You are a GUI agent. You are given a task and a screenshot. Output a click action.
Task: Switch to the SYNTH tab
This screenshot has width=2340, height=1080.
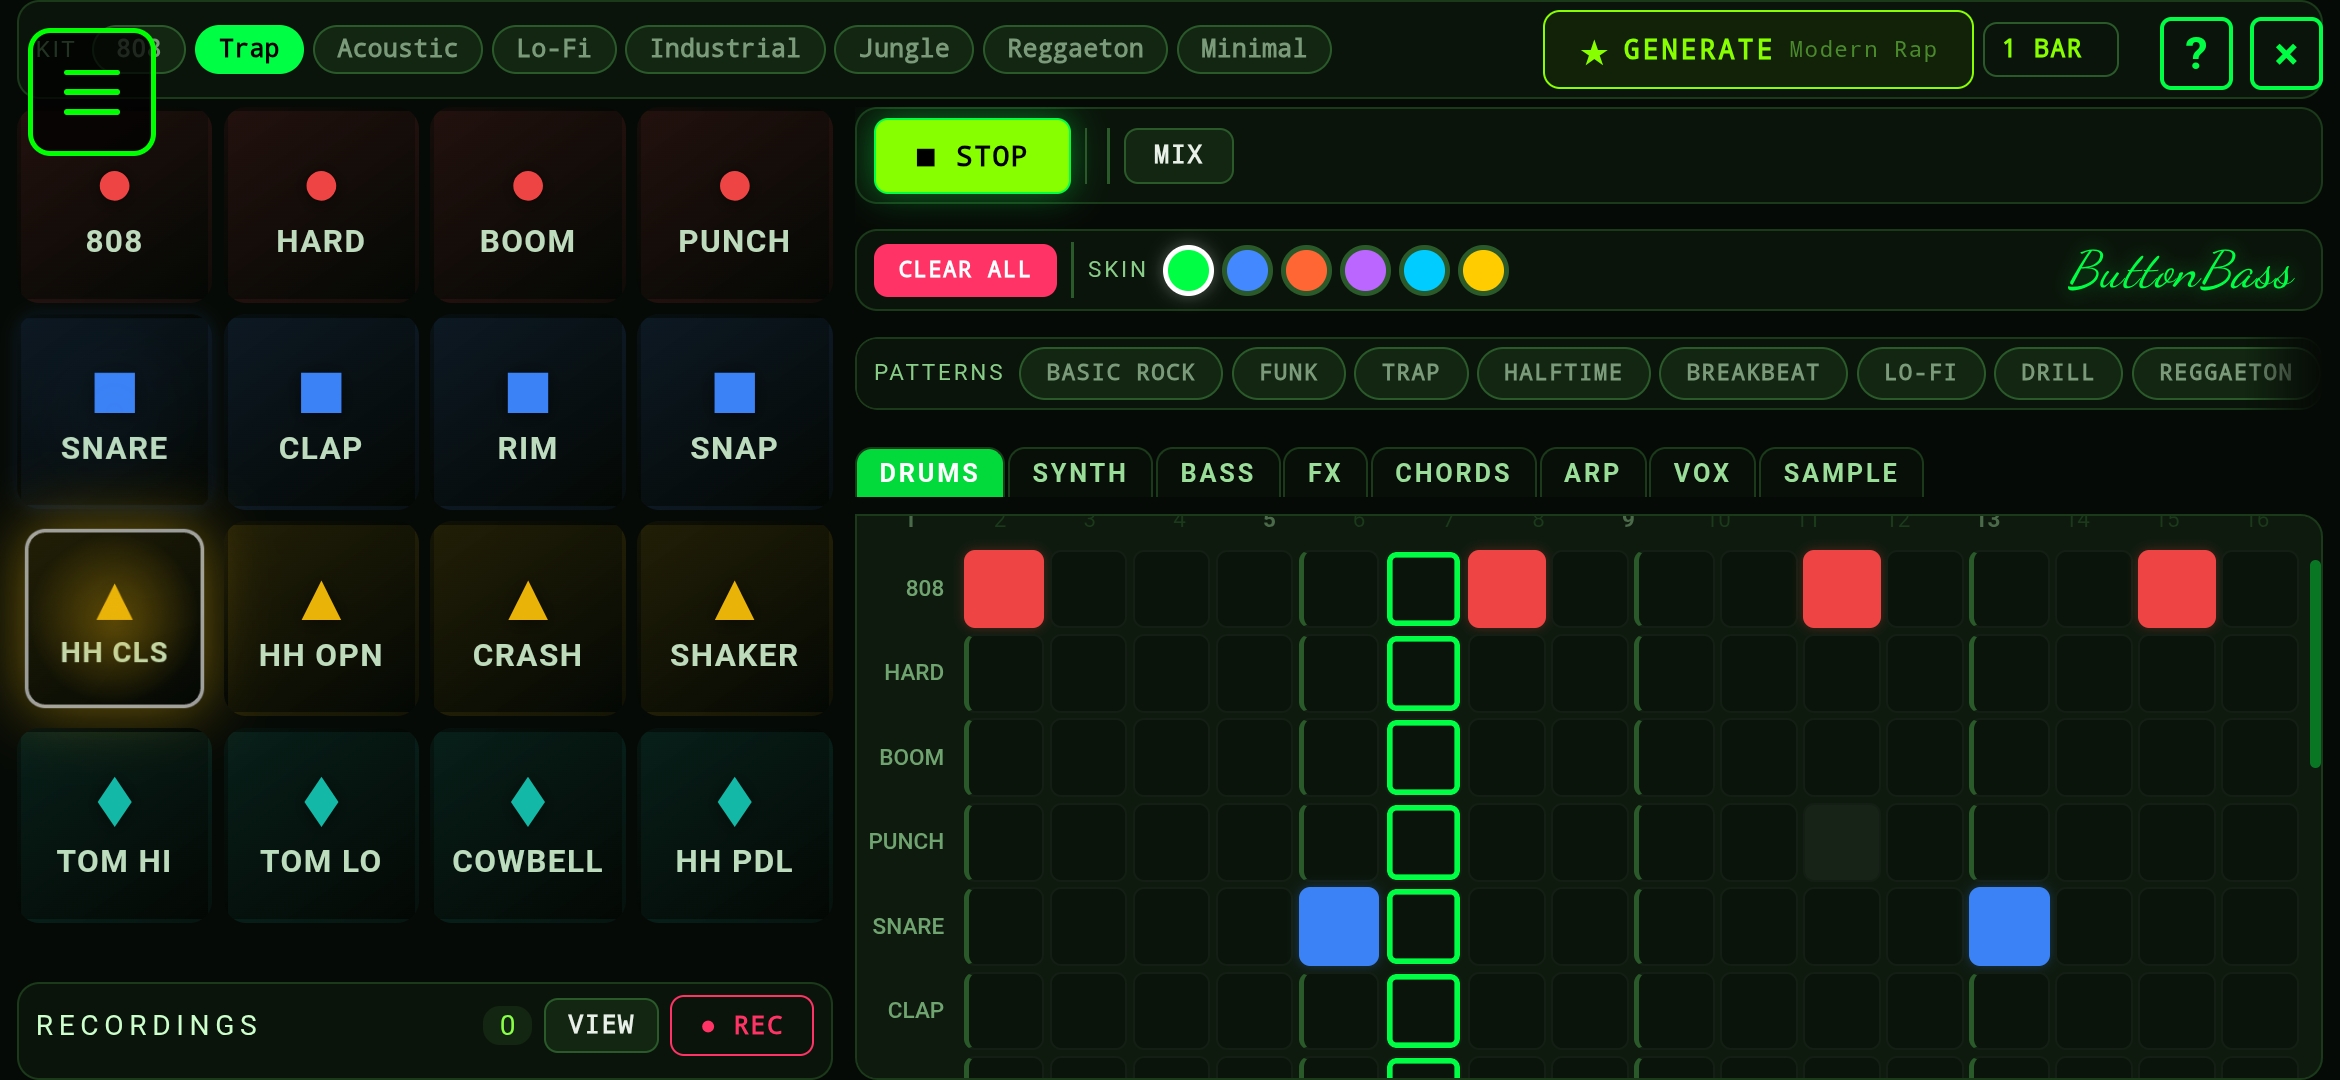(1079, 473)
